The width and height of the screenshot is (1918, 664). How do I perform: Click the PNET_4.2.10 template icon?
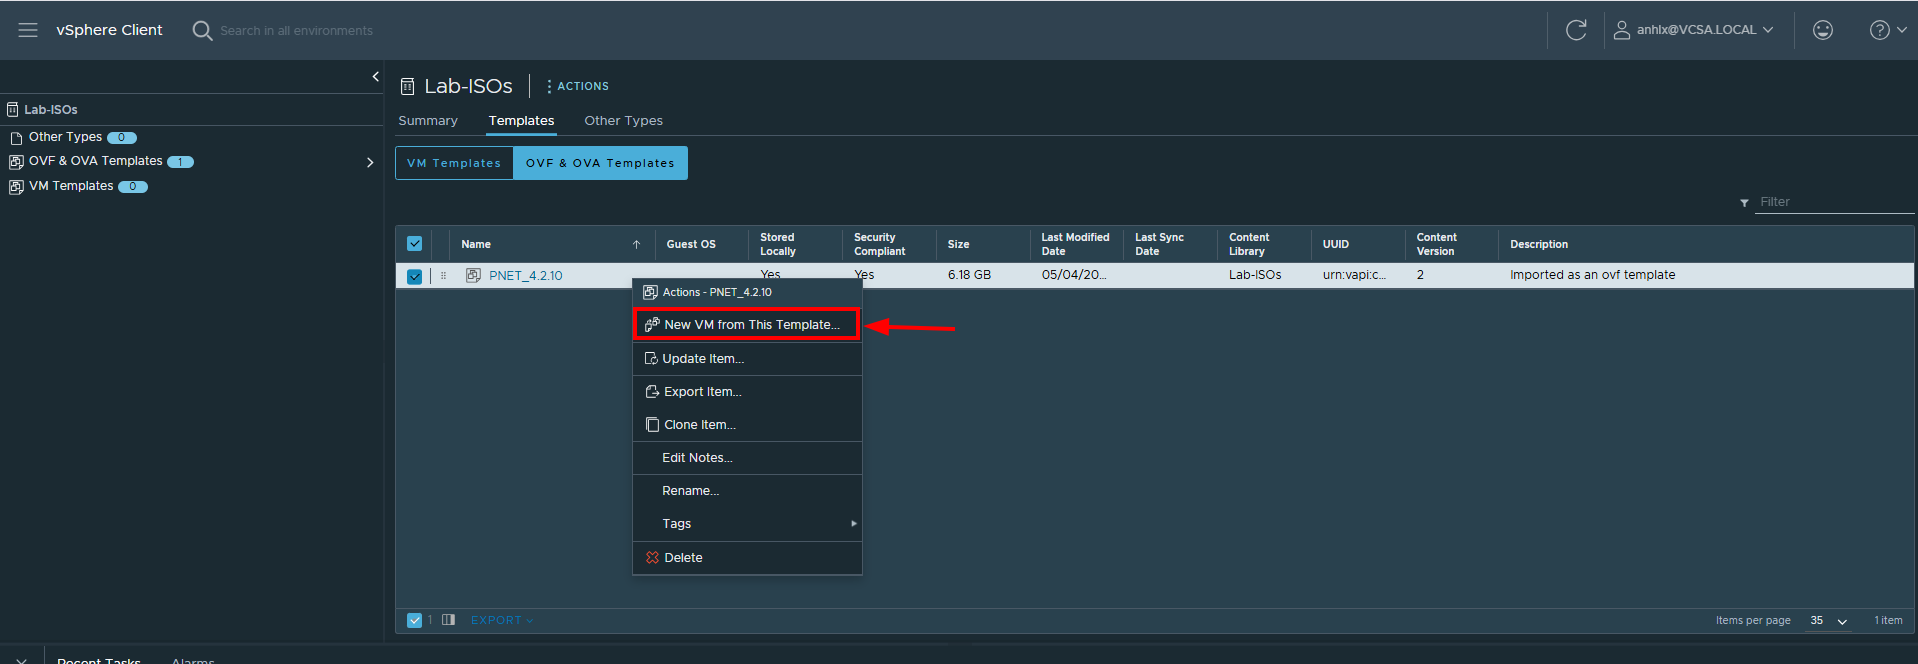point(473,275)
